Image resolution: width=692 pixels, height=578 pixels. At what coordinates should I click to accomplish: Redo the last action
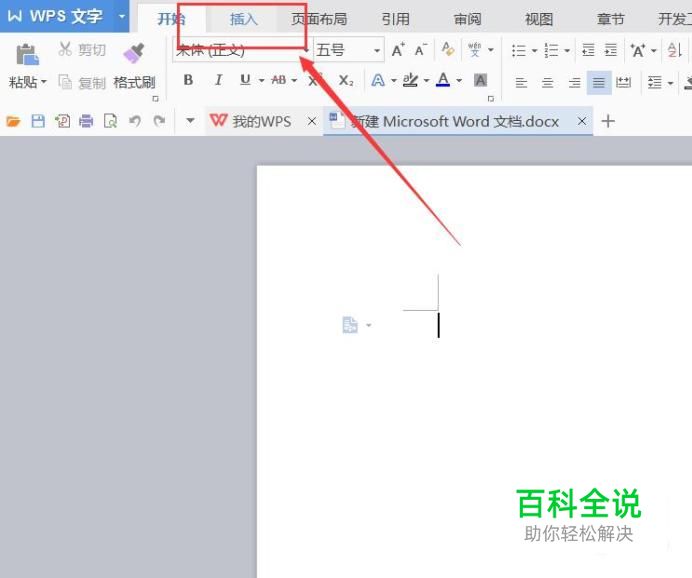coord(159,121)
